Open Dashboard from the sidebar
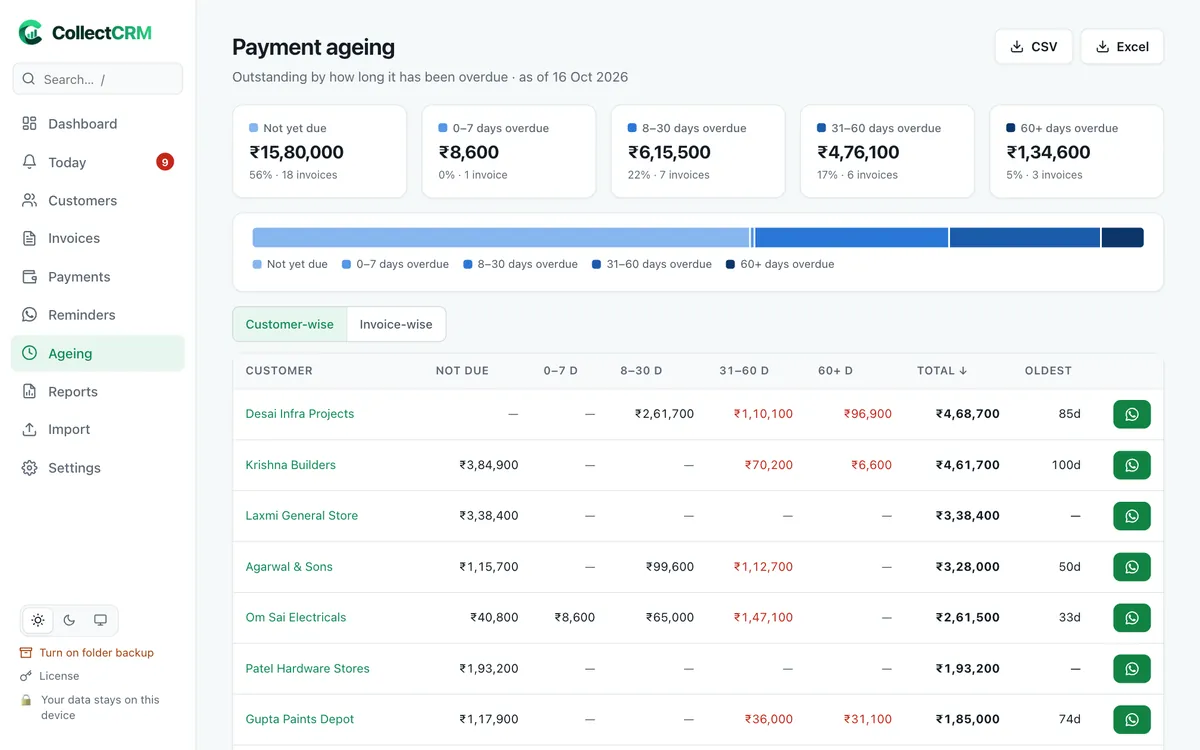Viewport: 1200px width, 750px height. 98,124
